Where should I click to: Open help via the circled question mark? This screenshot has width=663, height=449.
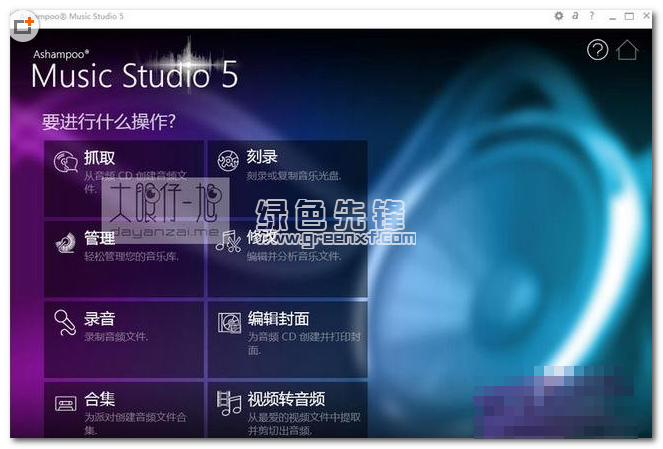coord(597,50)
